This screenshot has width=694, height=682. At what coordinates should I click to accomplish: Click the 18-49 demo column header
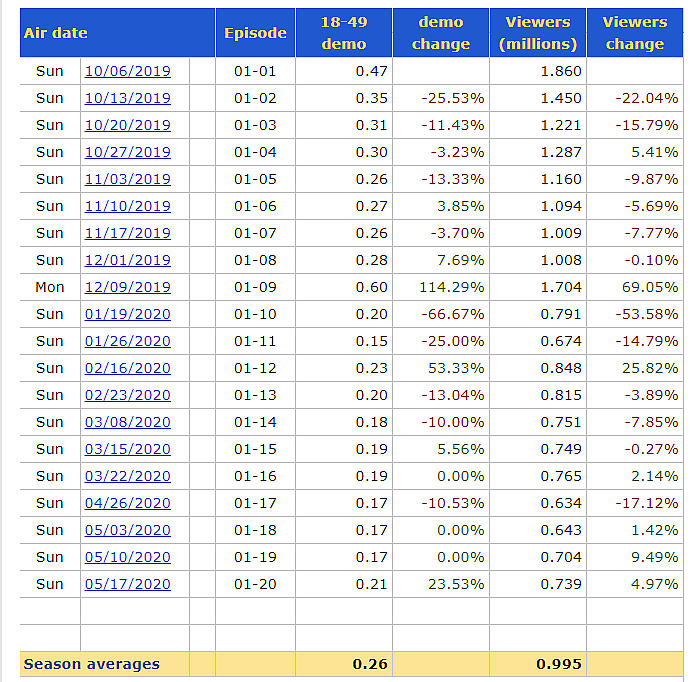(343, 33)
